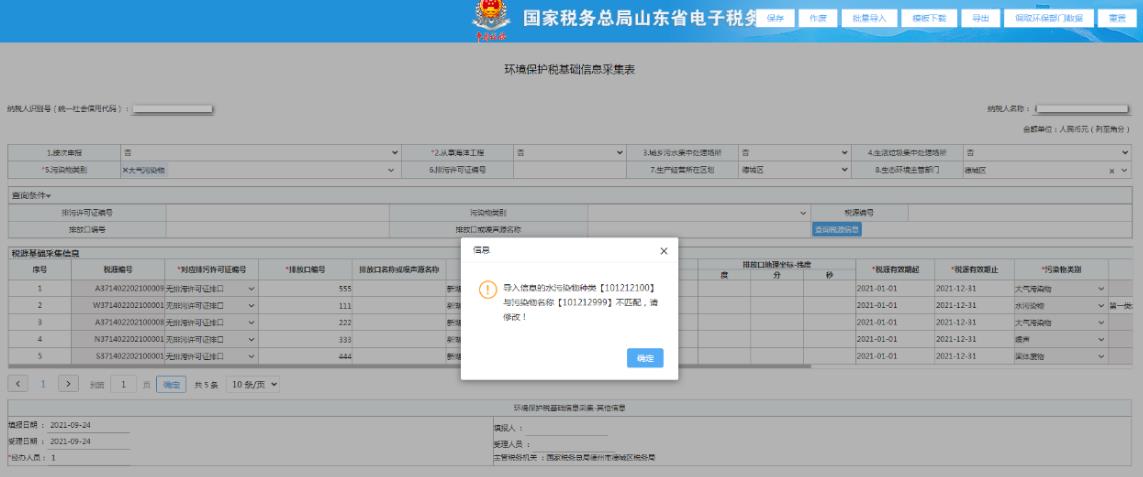
Task: Collapse the 查询条件 section
Action: click(31, 194)
